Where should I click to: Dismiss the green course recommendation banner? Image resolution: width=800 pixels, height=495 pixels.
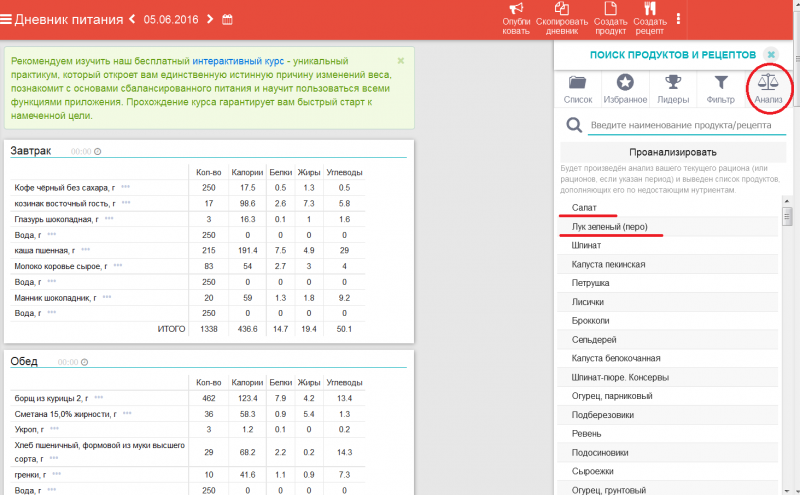401,61
